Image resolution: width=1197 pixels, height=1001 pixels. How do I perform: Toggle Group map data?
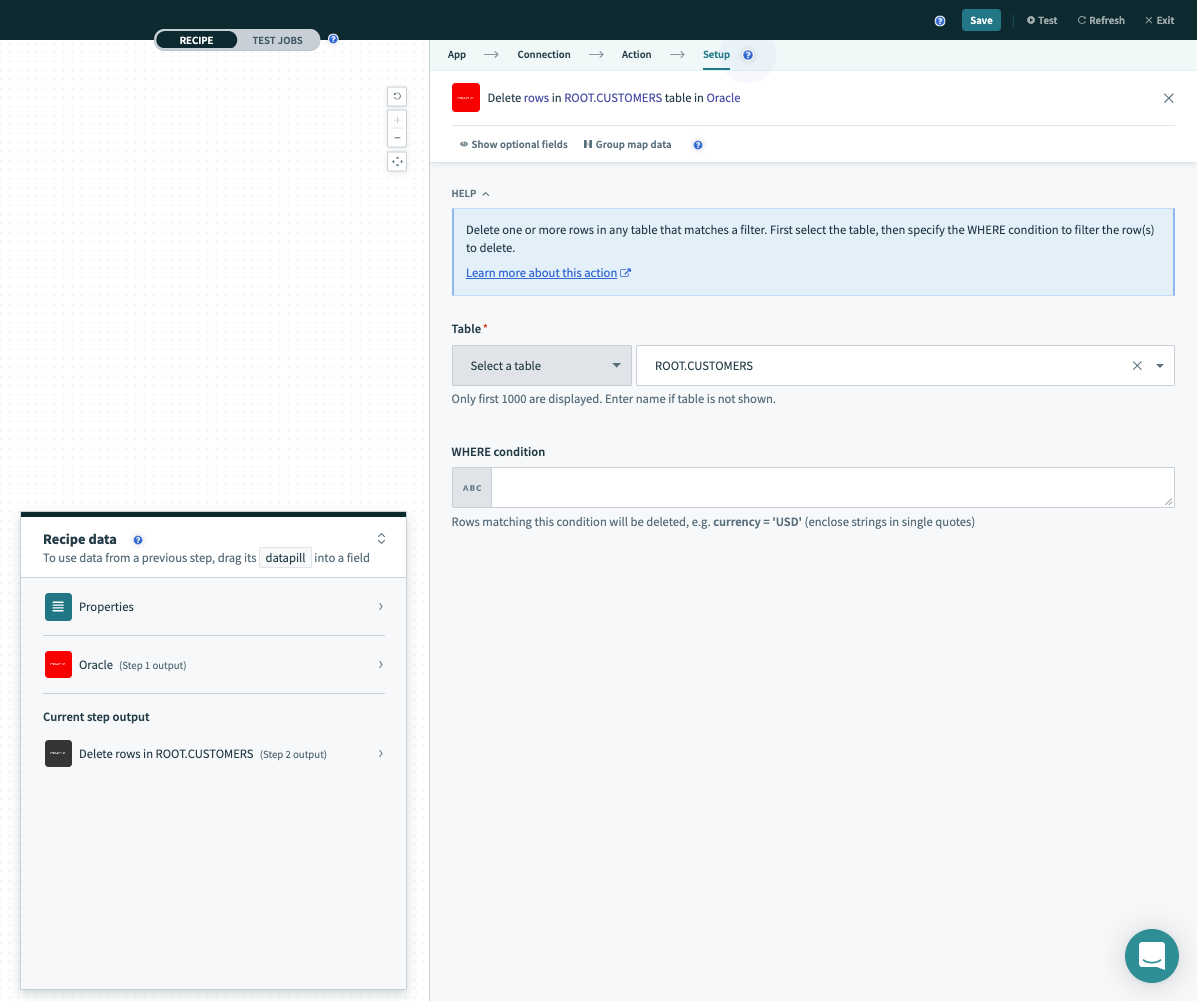(x=628, y=145)
